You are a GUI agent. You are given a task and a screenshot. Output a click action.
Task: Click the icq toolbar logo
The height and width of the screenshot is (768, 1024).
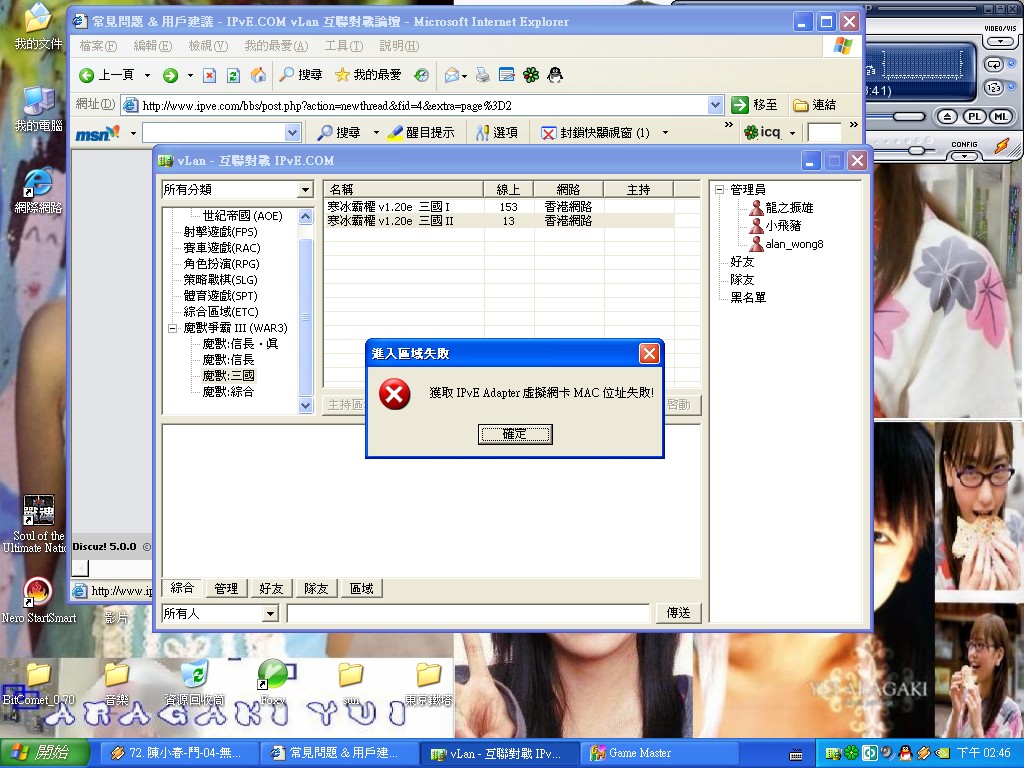point(763,133)
